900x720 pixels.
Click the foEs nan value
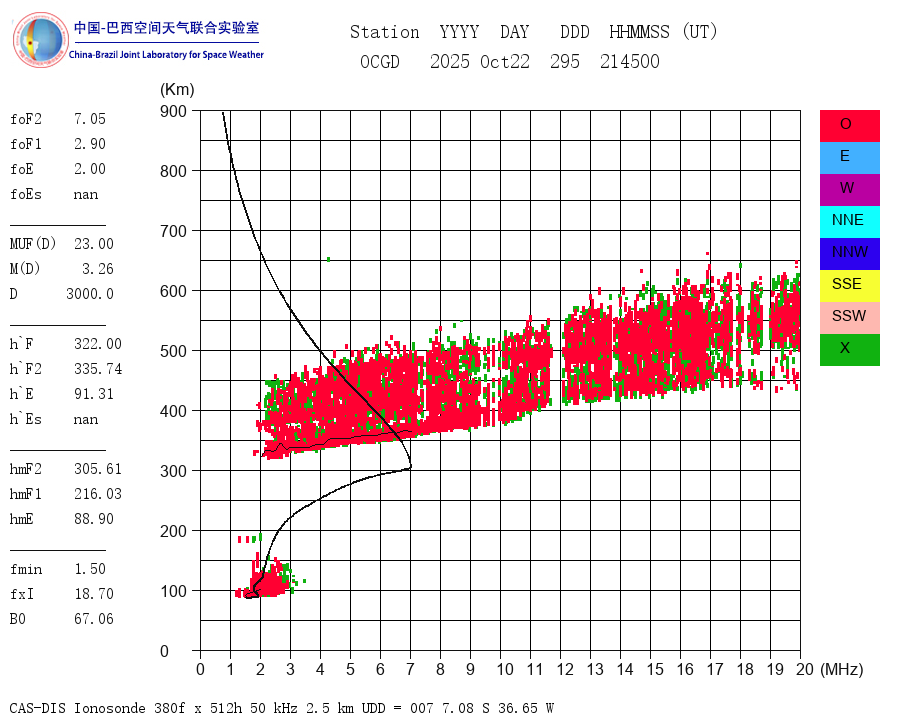pos(86,195)
